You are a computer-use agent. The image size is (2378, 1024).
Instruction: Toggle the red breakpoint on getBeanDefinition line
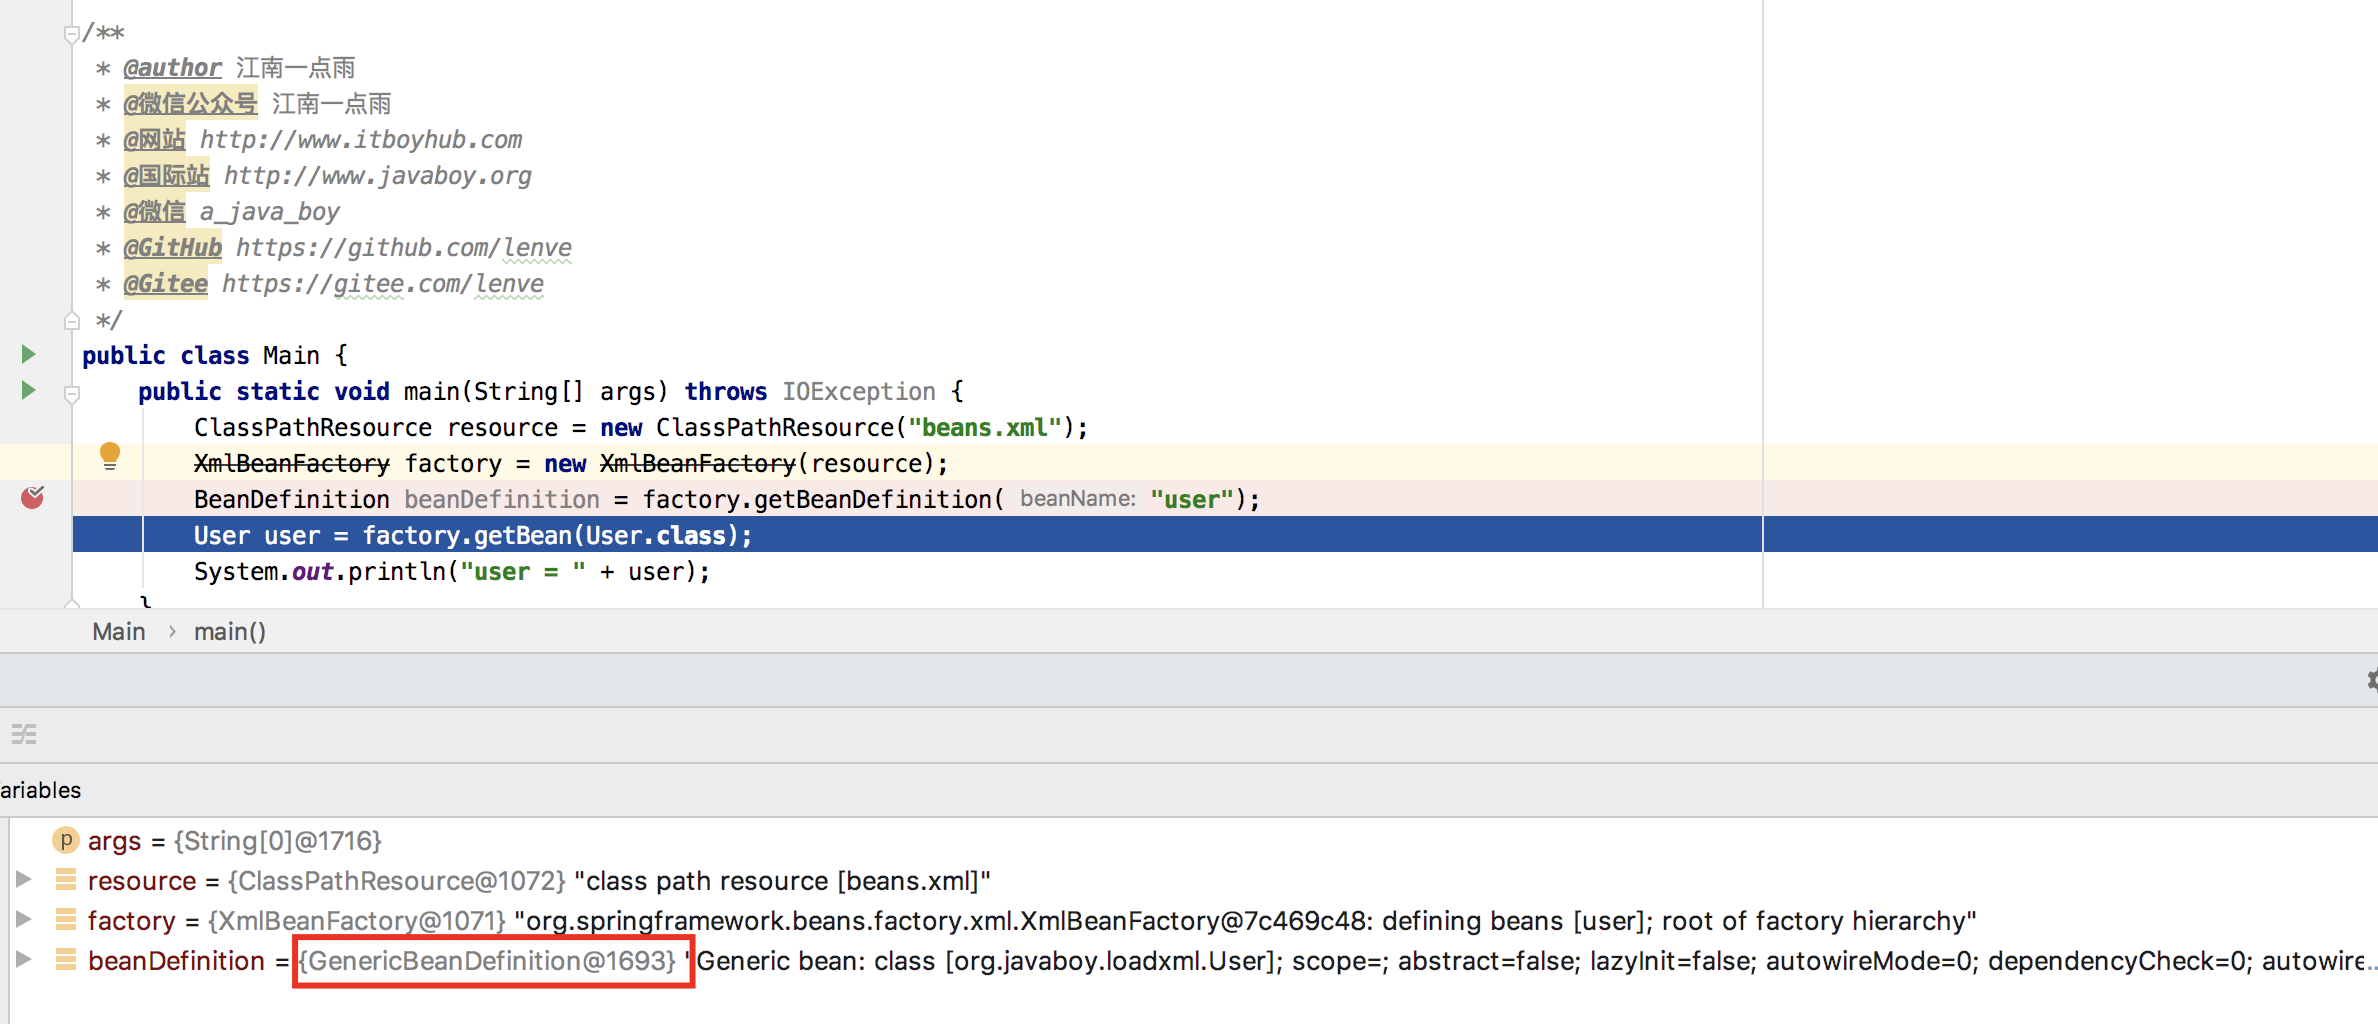pyautogui.click(x=33, y=497)
